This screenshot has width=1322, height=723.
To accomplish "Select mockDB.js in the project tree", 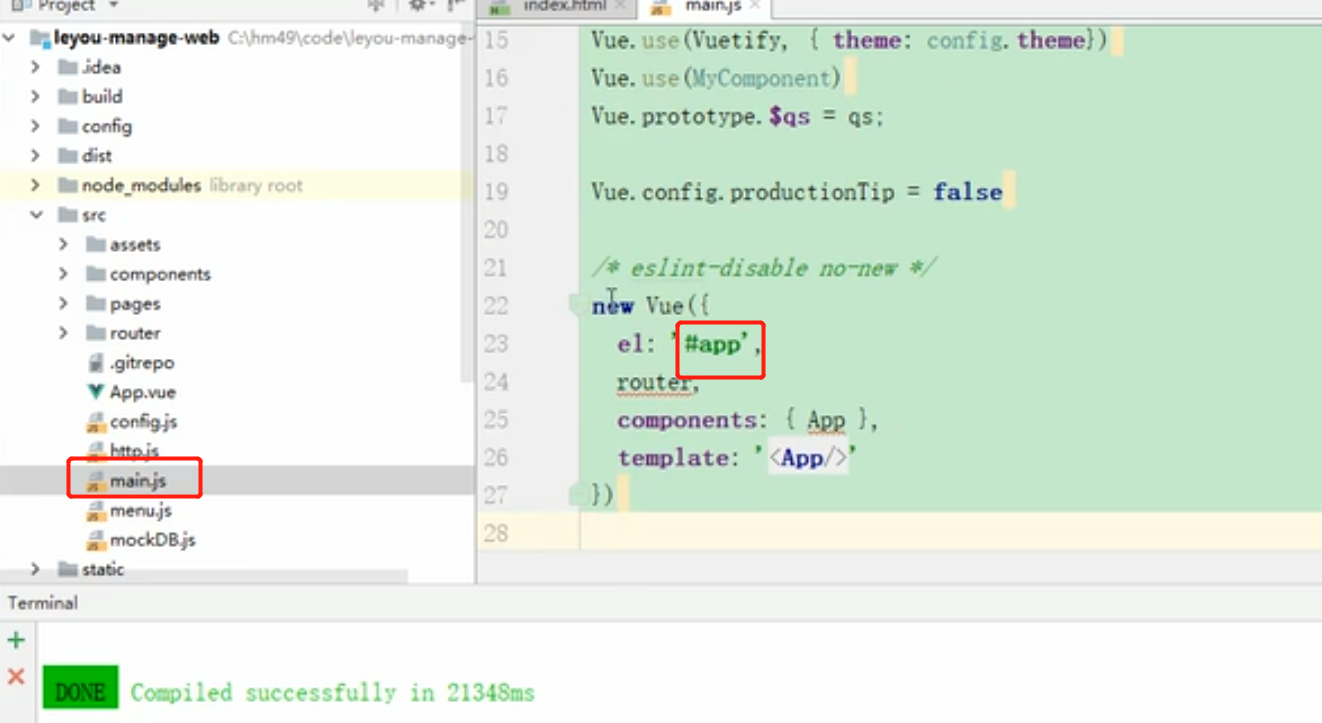I will coord(153,540).
